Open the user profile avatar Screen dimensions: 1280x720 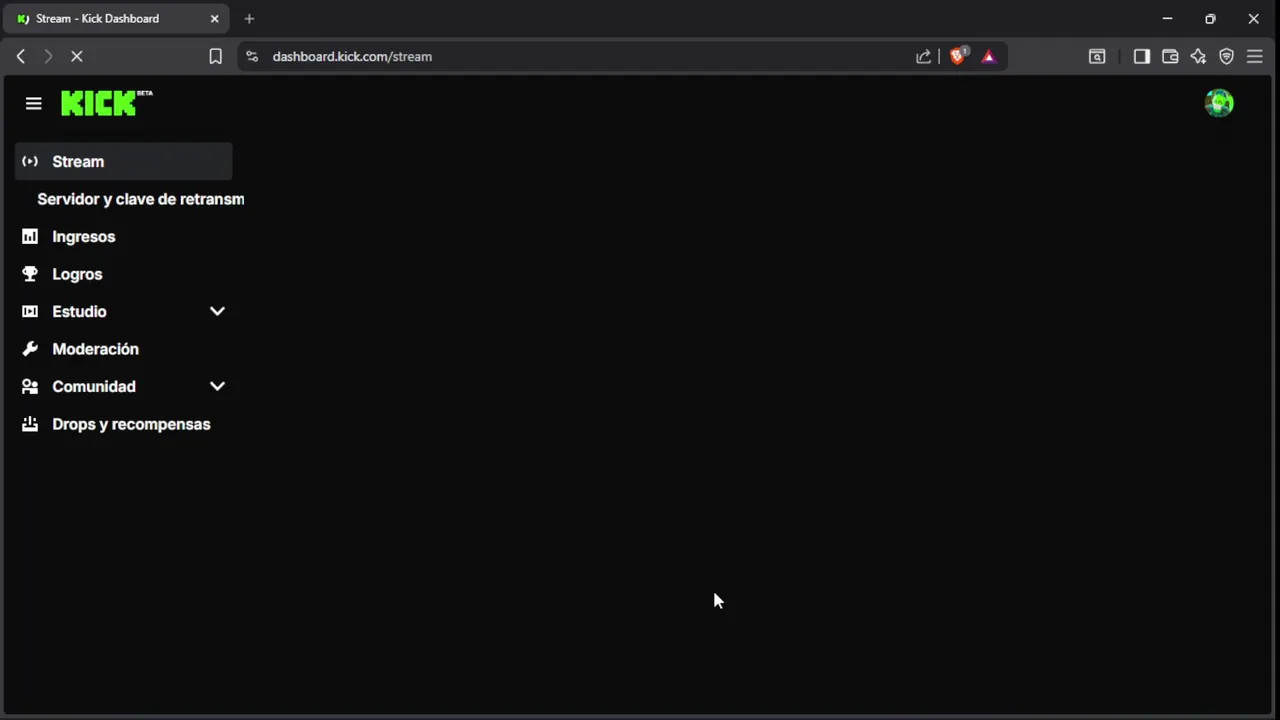(1219, 103)
